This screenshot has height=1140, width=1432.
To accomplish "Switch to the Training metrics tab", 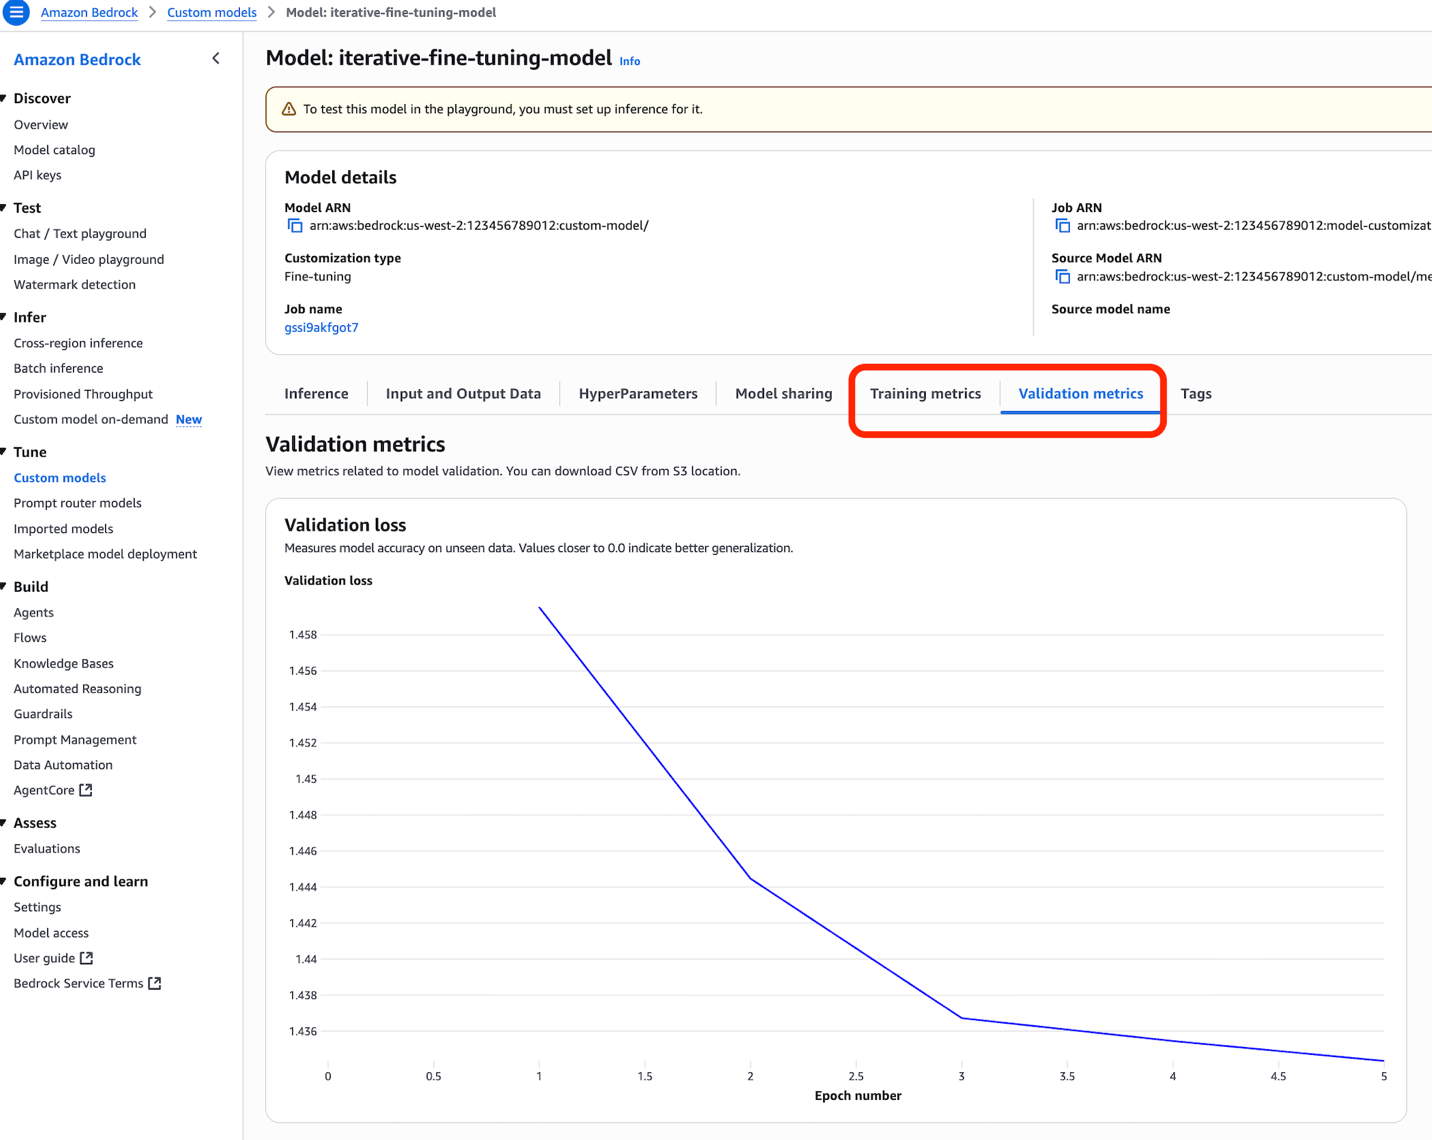I will tap(925, 393).
